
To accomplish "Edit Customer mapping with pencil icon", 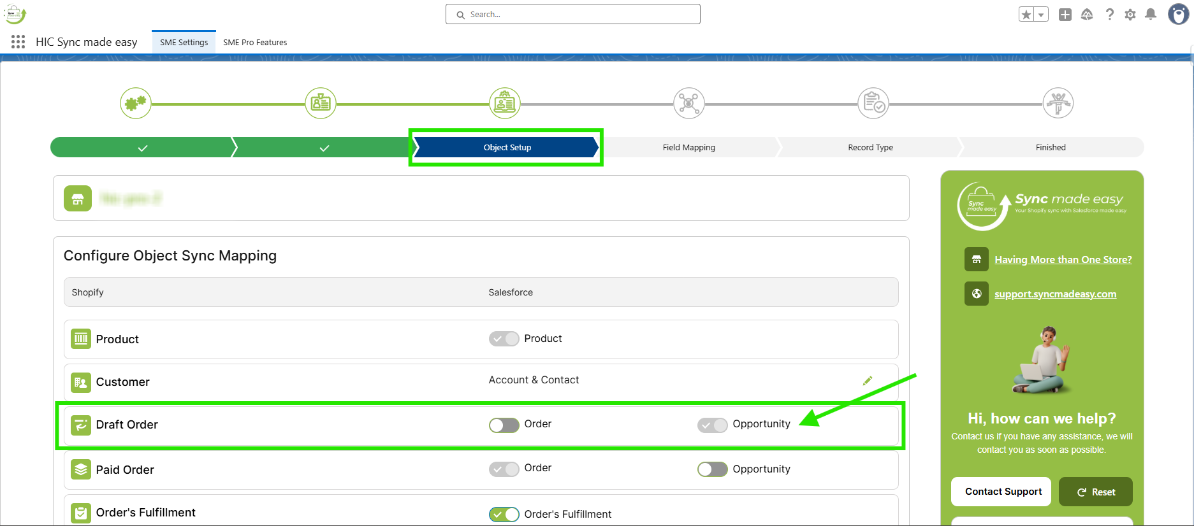I will (x=867, y=380).
